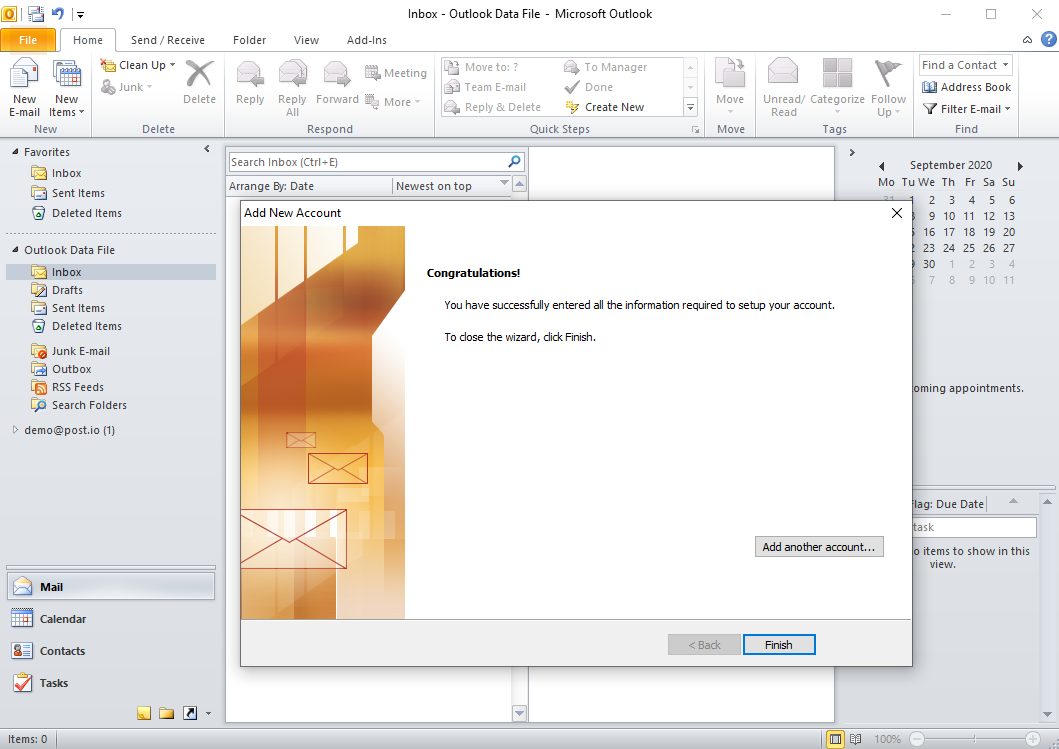The image size is (1059, 749).
Task: Click the Search Inbox magnifier icon
Action: (515, 161)
